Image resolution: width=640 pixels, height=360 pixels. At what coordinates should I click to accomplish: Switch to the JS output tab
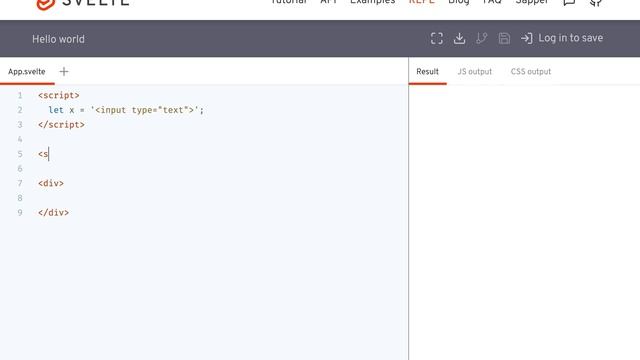click(474, 72)
